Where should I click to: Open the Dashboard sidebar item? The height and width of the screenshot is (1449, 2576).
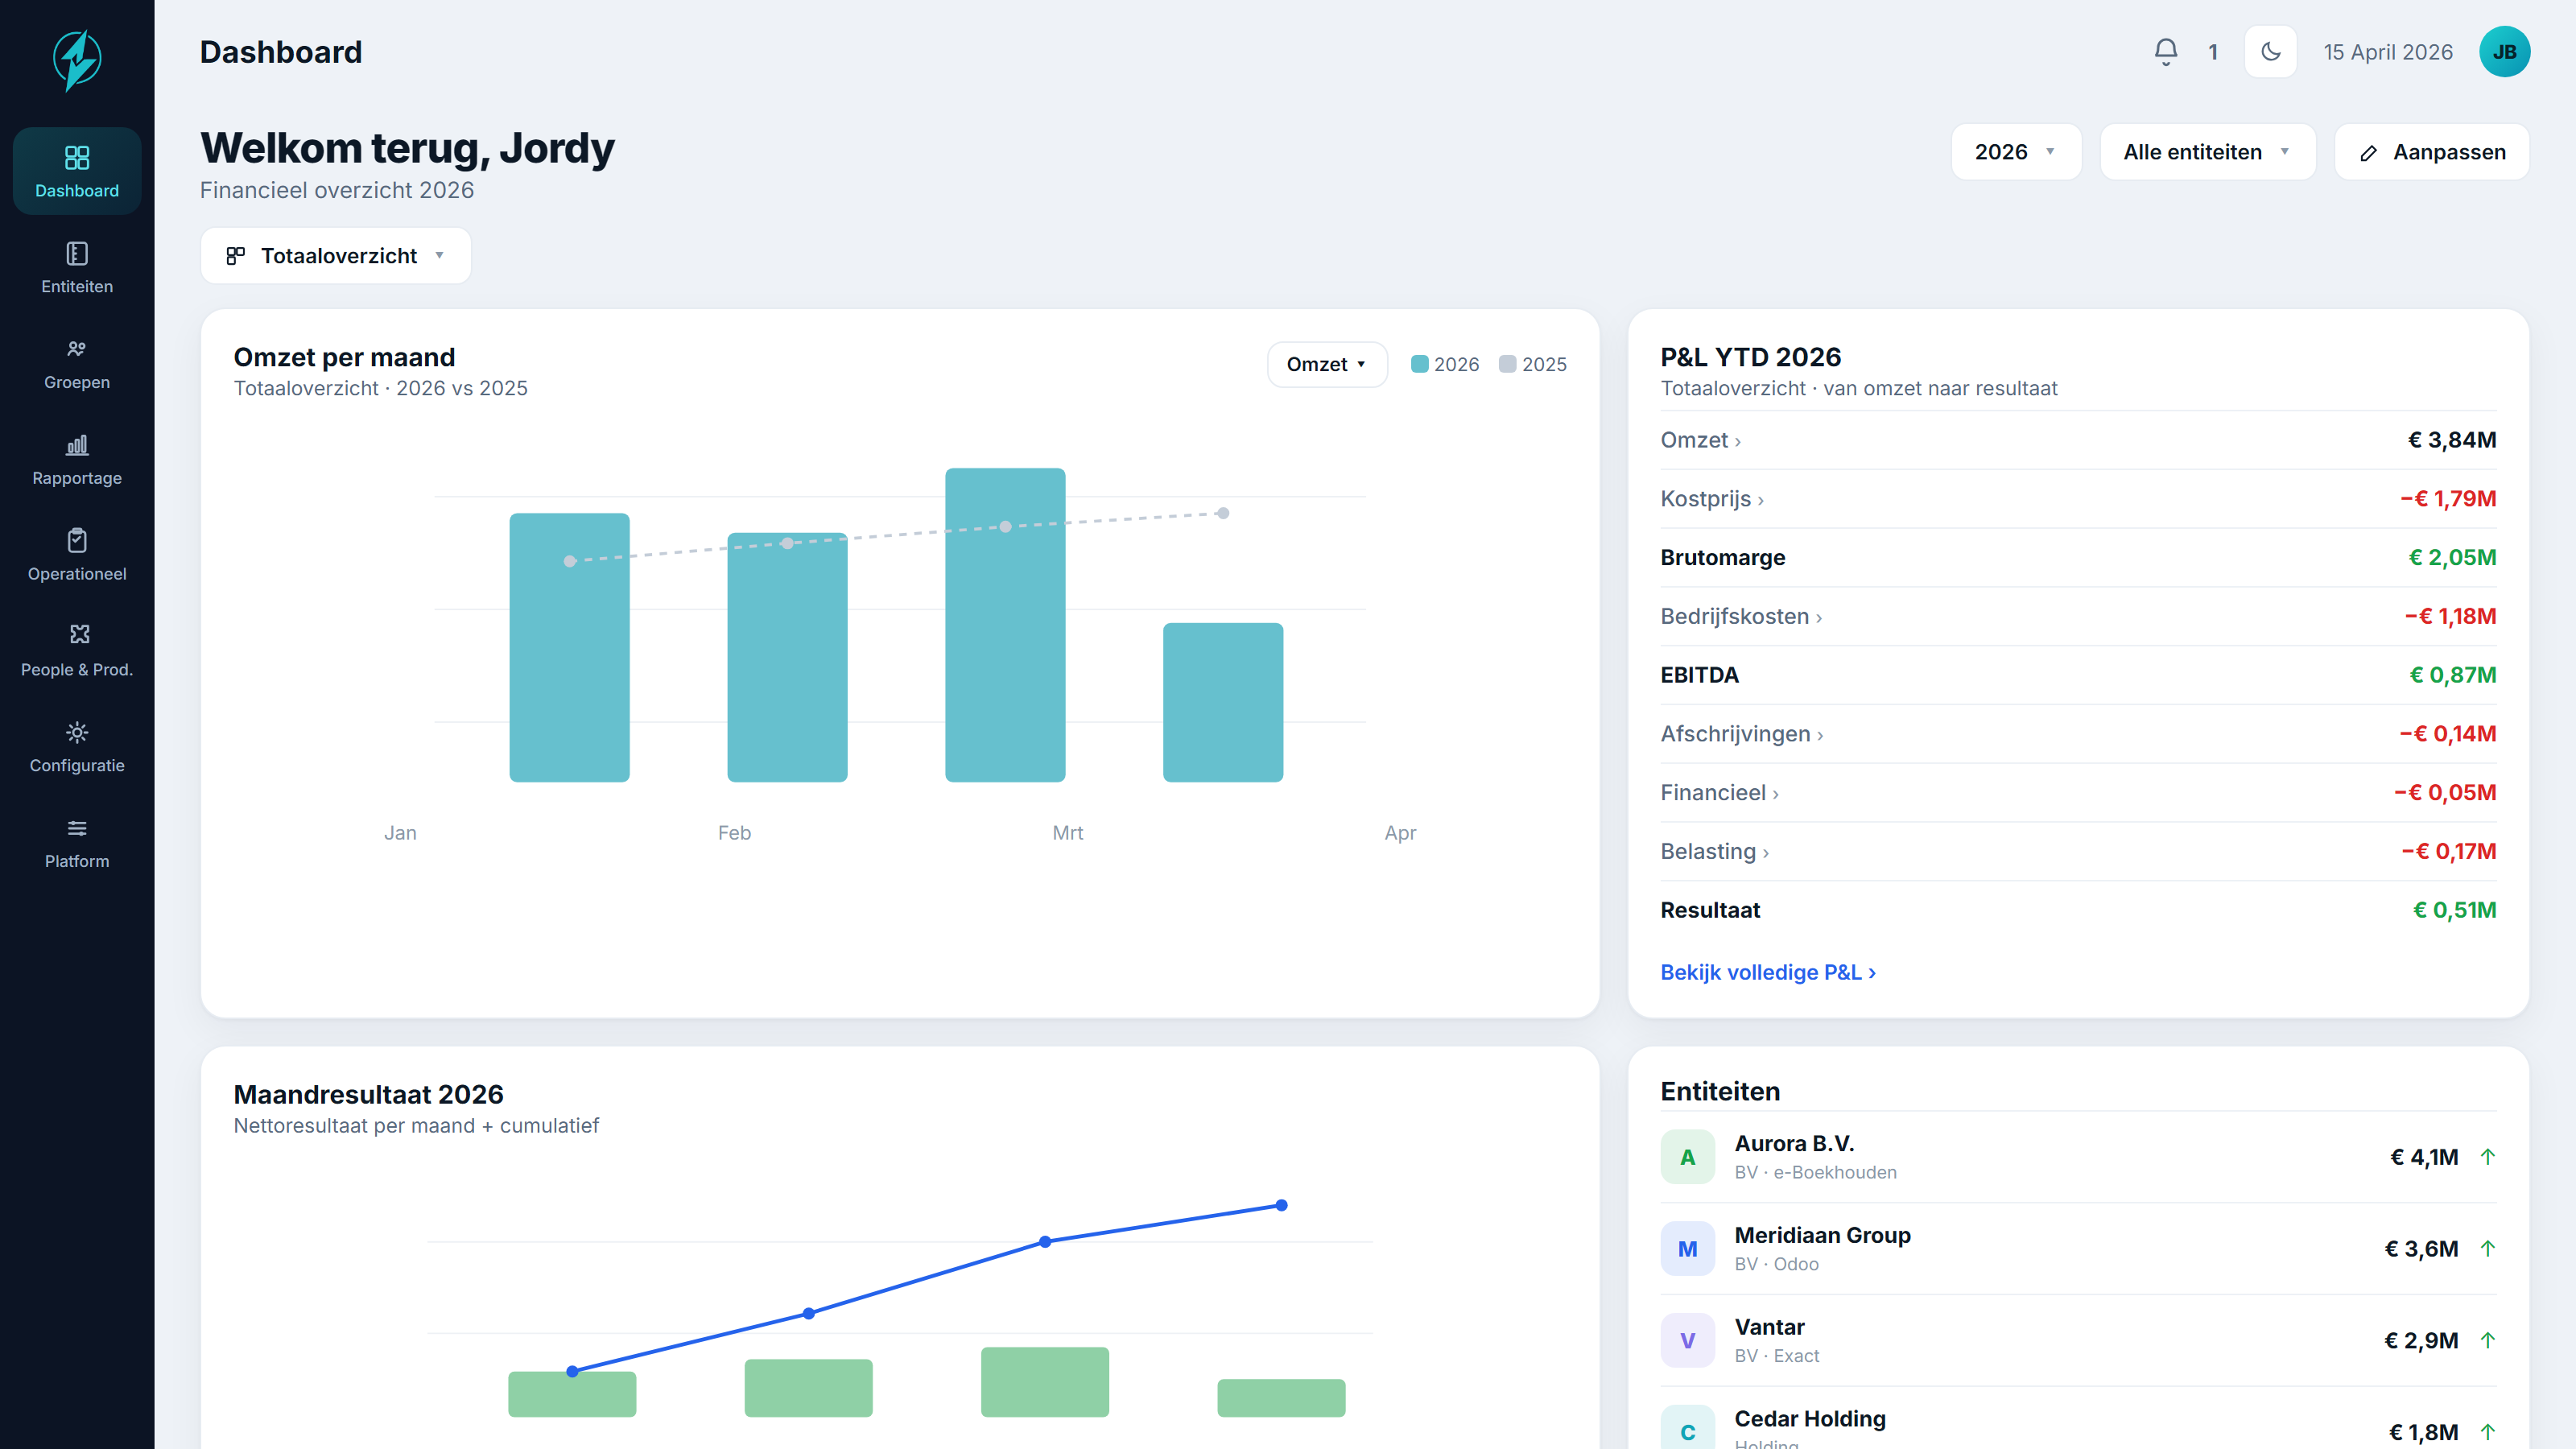click(77, 171)
